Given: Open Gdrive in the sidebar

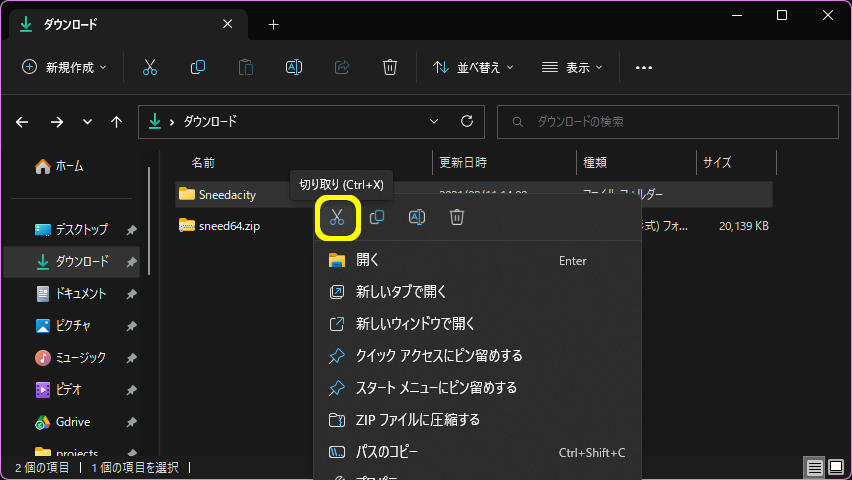Looking at the screenshot, I should 71,422.
